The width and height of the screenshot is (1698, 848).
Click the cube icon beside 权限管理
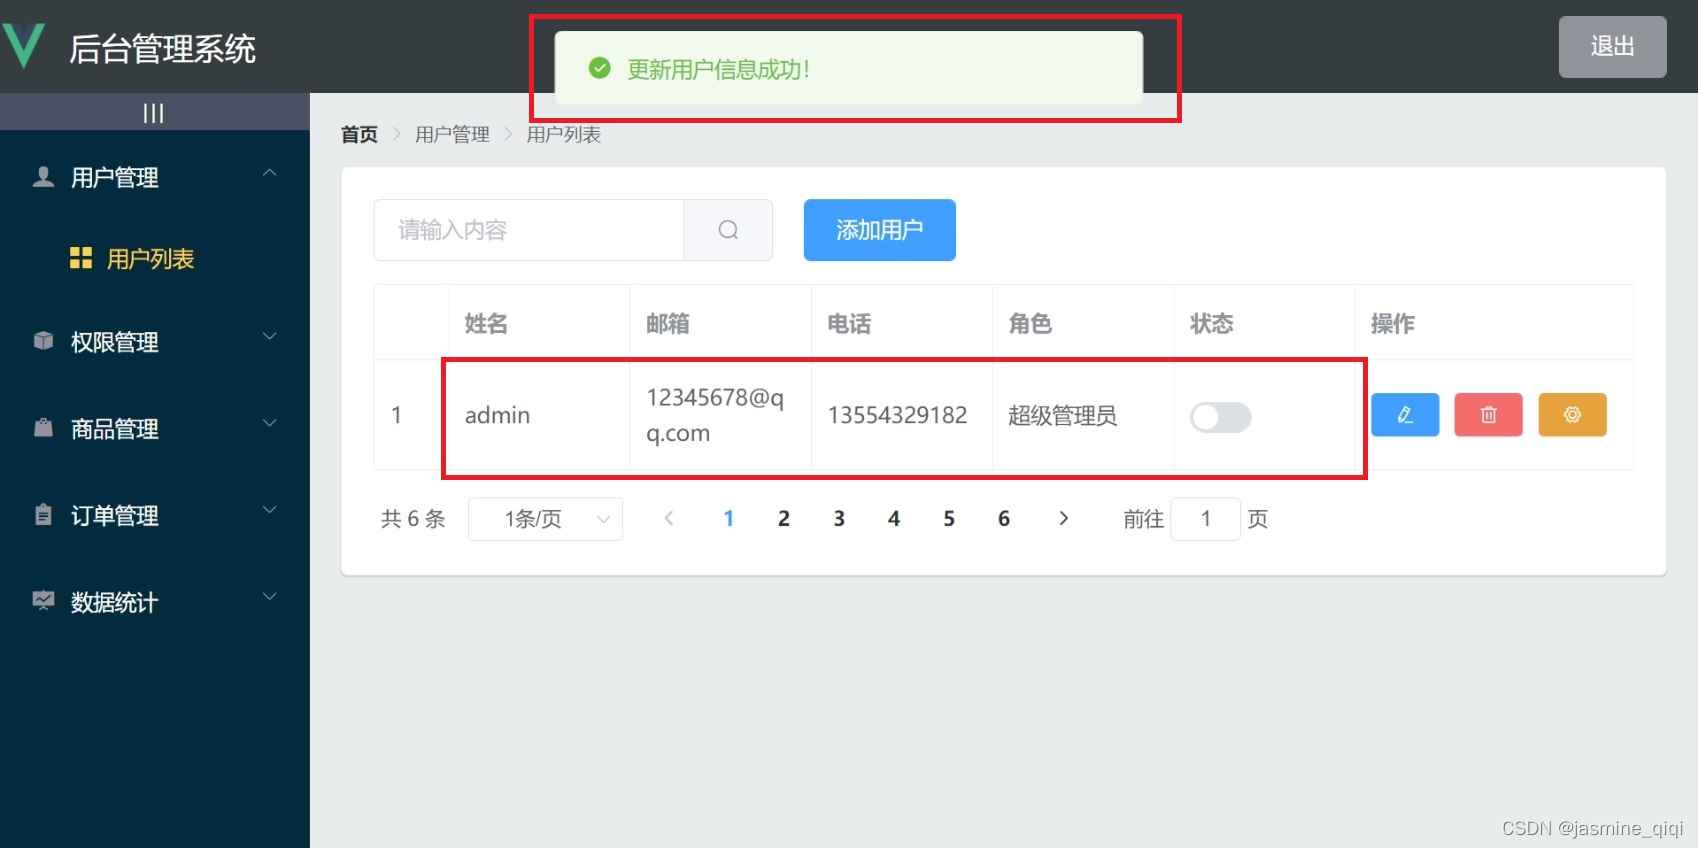43,341
